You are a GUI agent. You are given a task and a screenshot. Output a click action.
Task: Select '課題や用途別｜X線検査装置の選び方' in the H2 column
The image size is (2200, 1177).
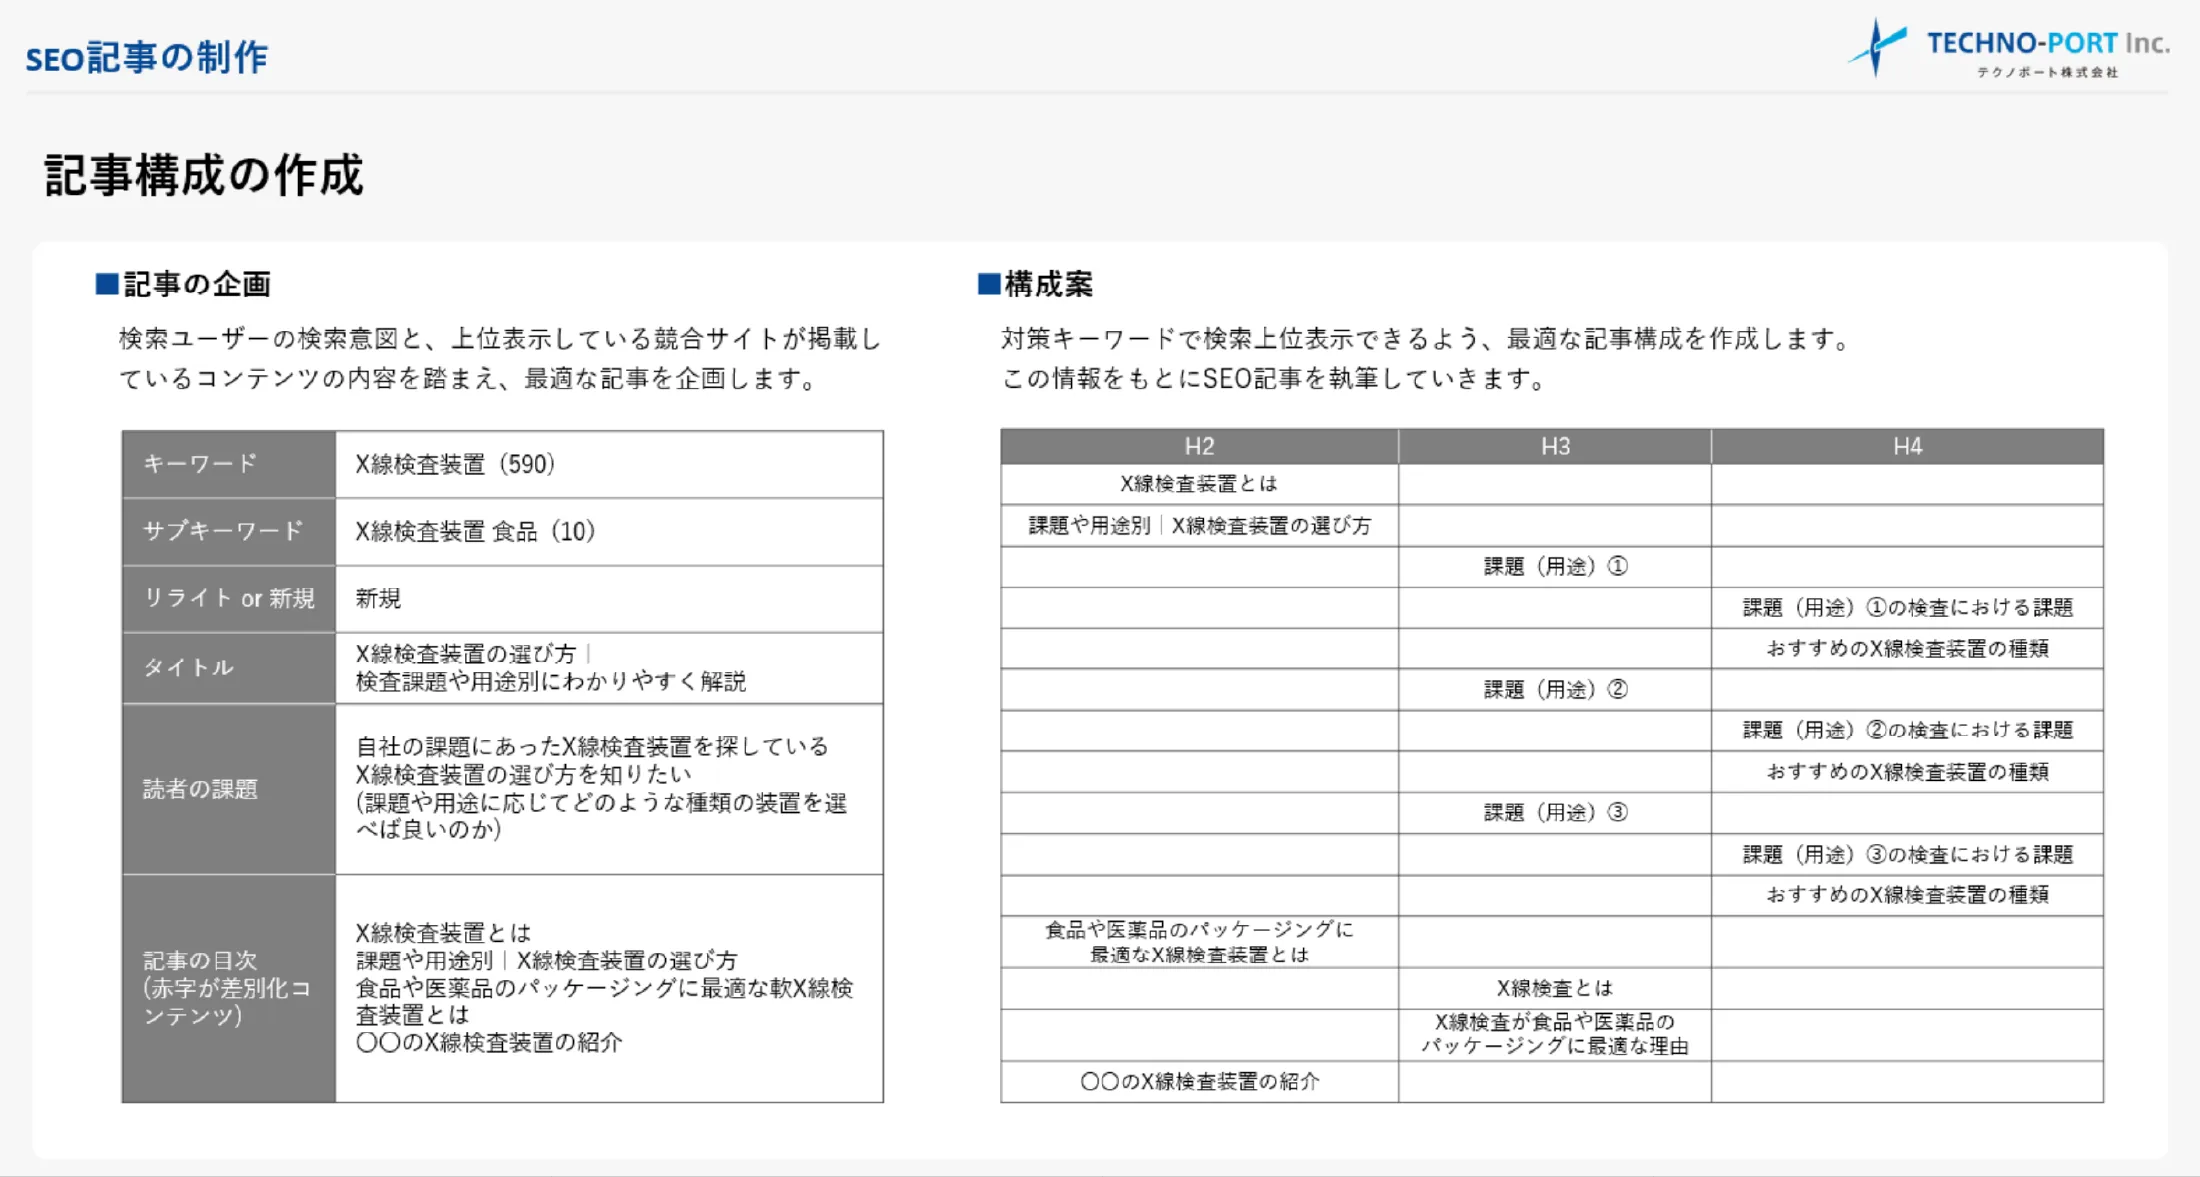pyautogui.click(x=1199, y=526)
